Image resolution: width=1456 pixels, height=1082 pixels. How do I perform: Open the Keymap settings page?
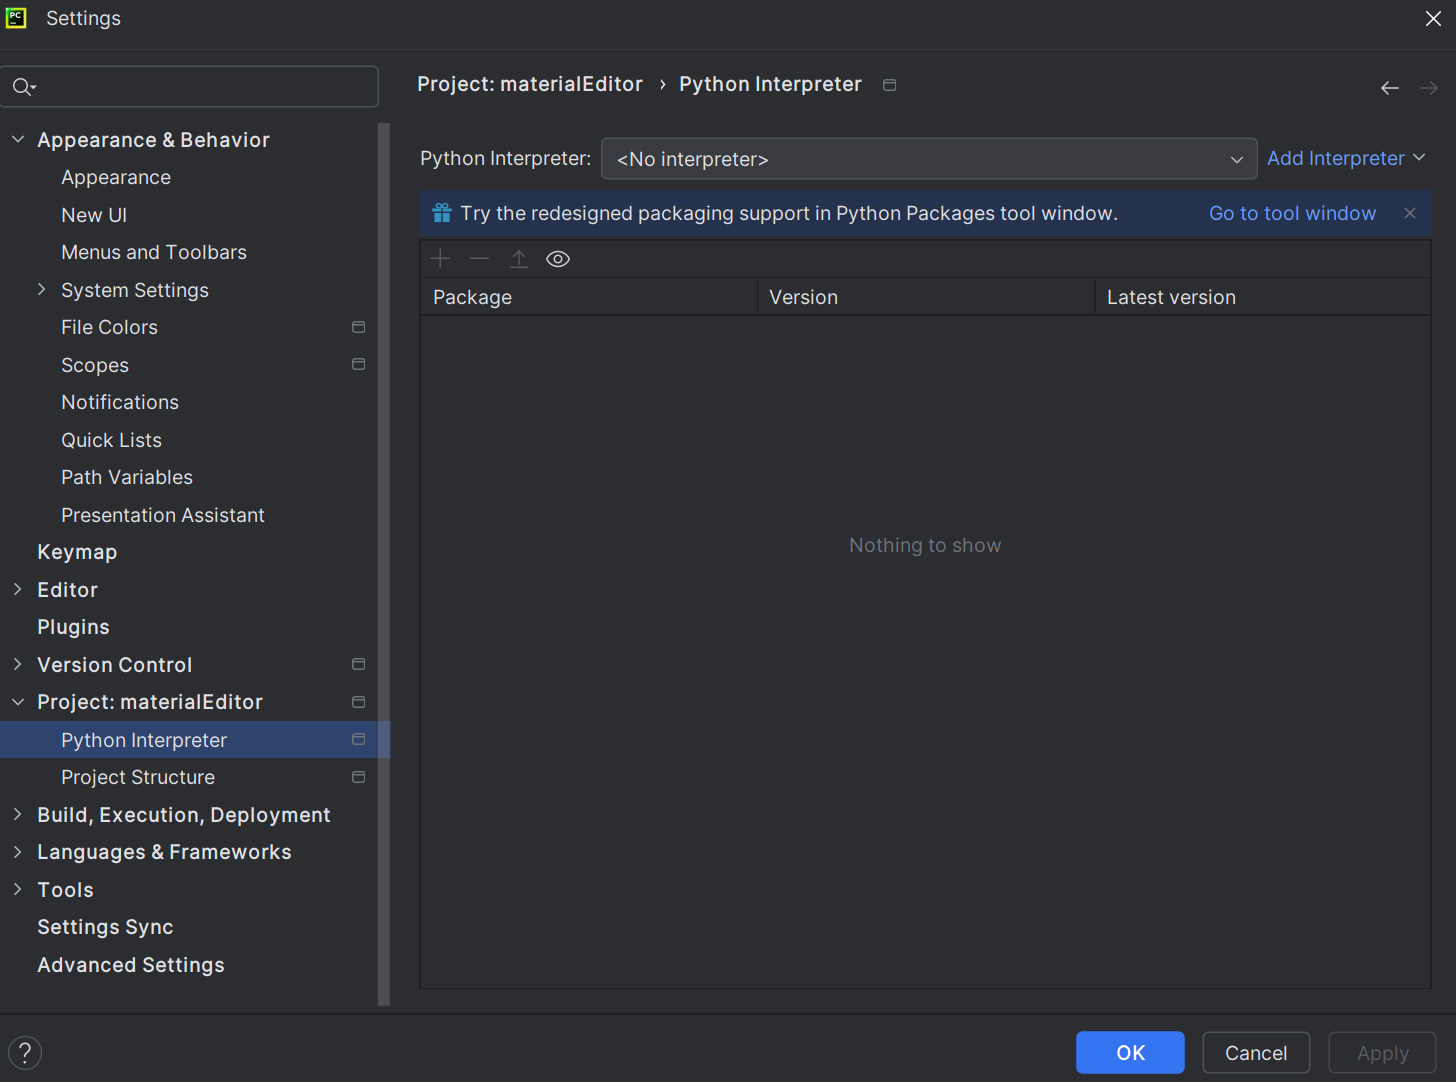point(77,552)
